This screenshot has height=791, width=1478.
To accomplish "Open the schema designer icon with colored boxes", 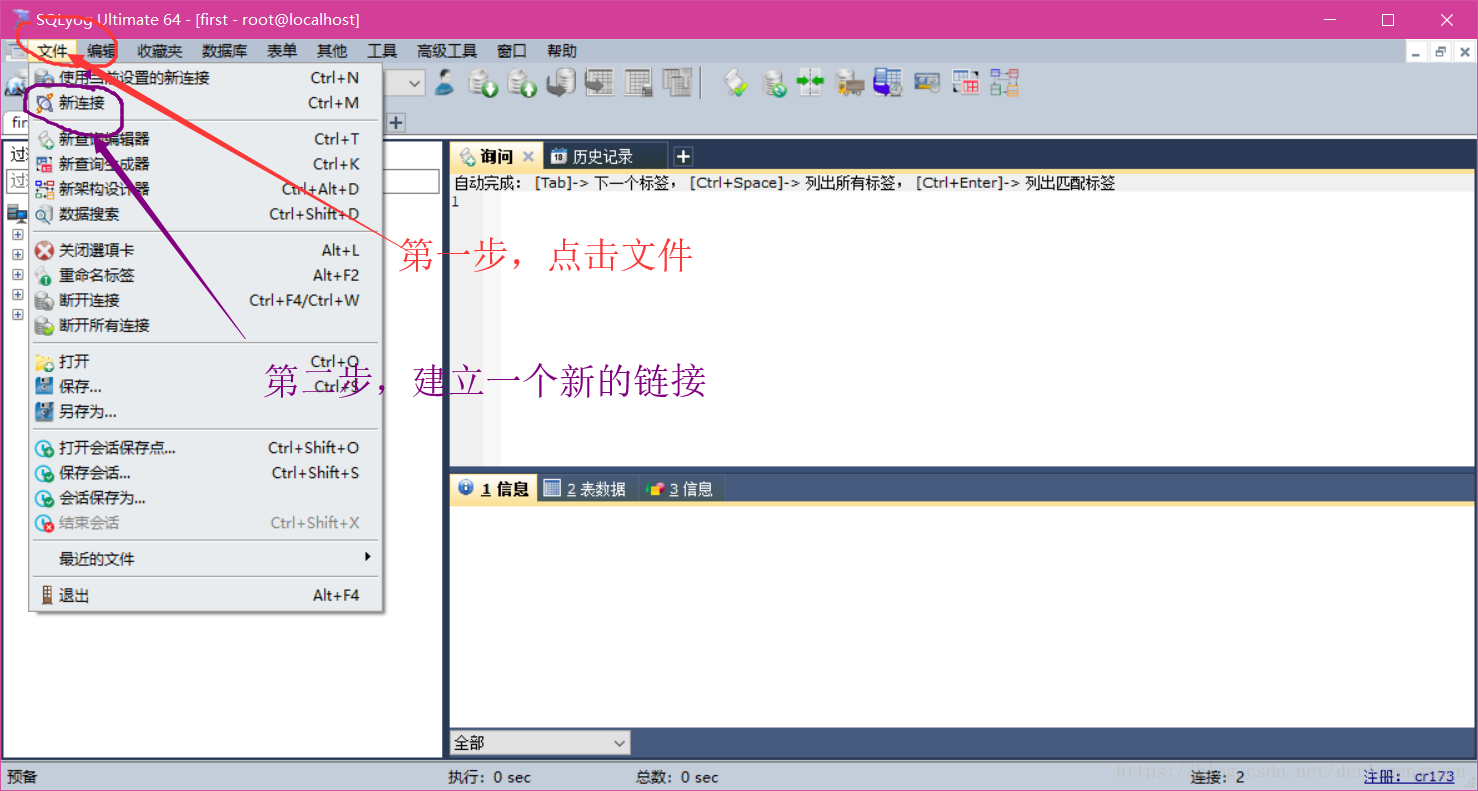I will (x=1004, y=83).
